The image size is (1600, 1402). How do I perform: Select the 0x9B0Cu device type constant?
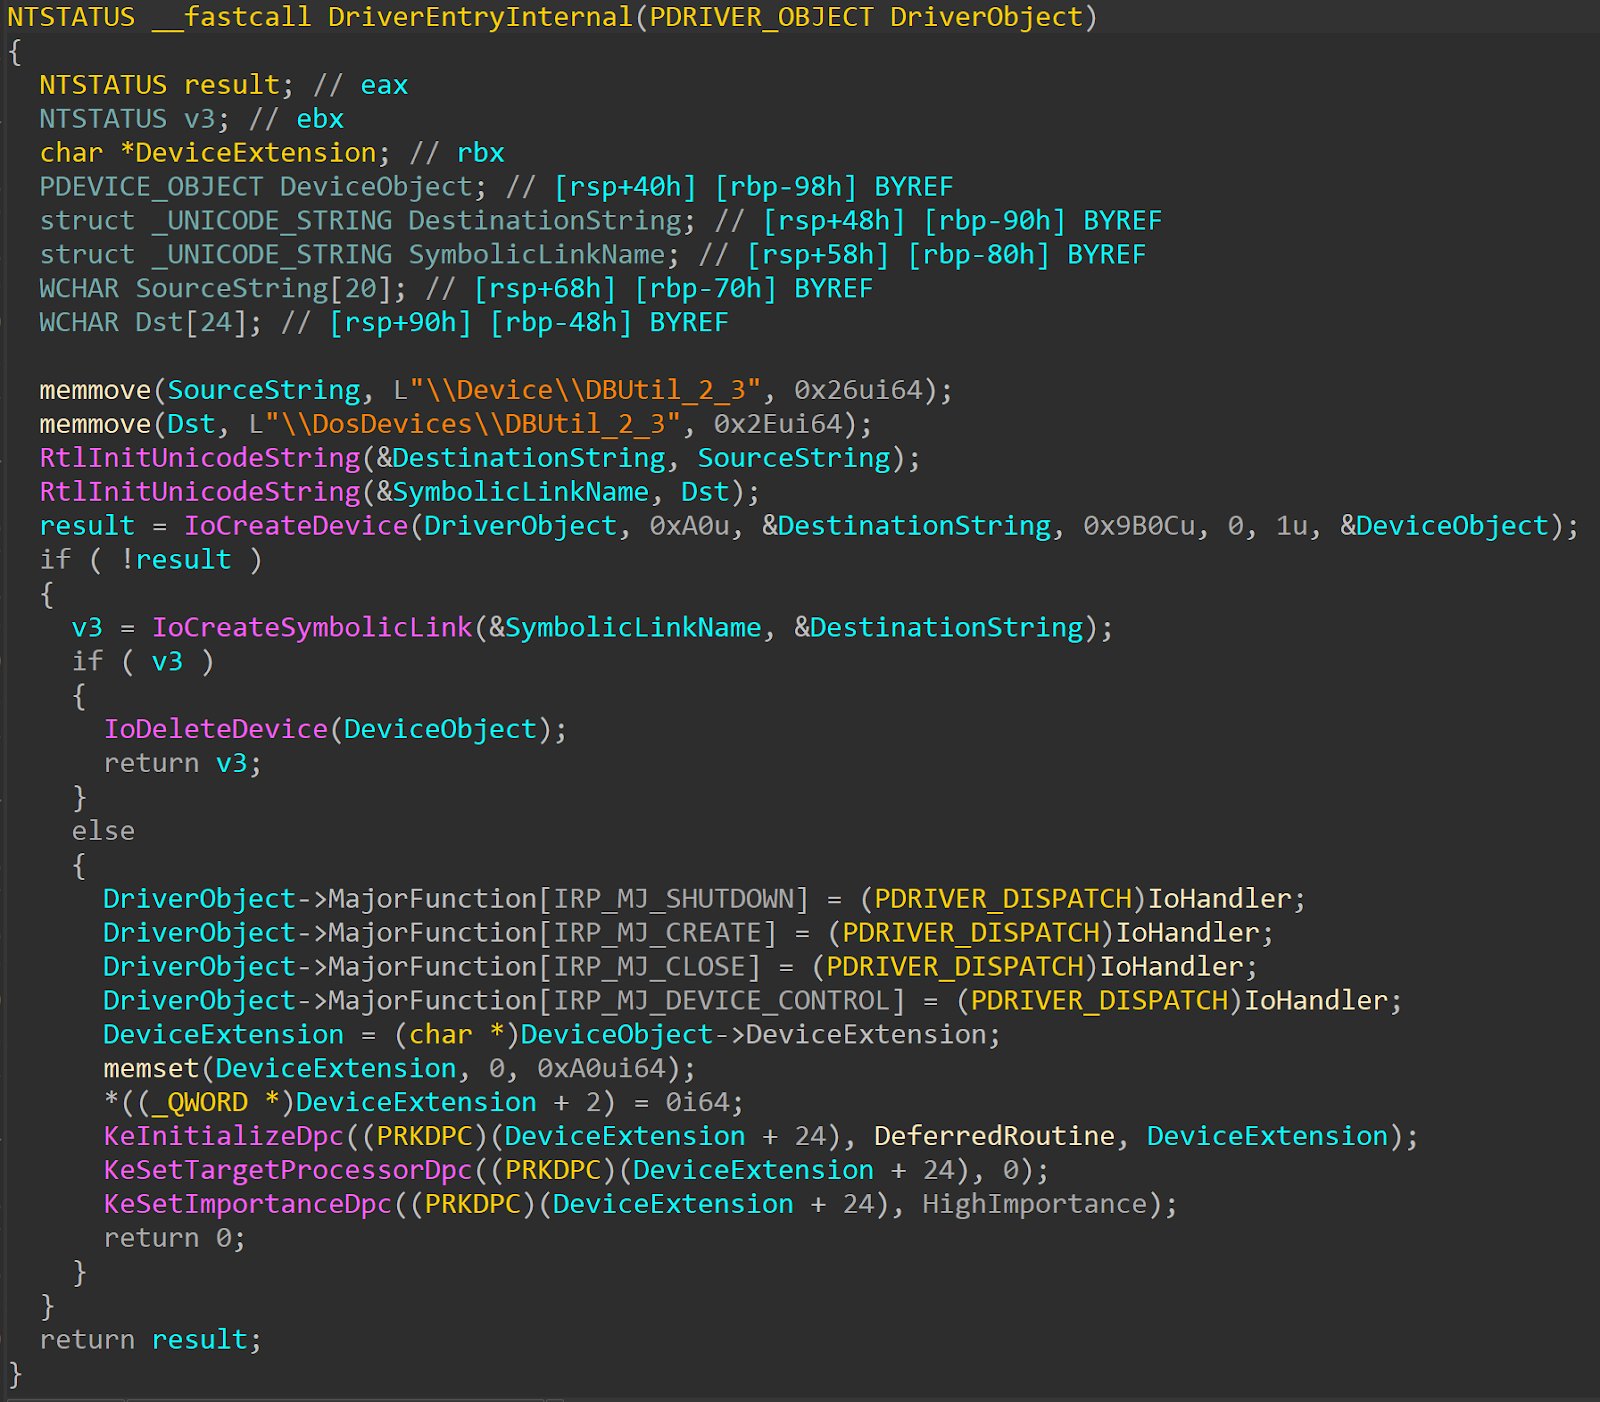click(1138, 526)
